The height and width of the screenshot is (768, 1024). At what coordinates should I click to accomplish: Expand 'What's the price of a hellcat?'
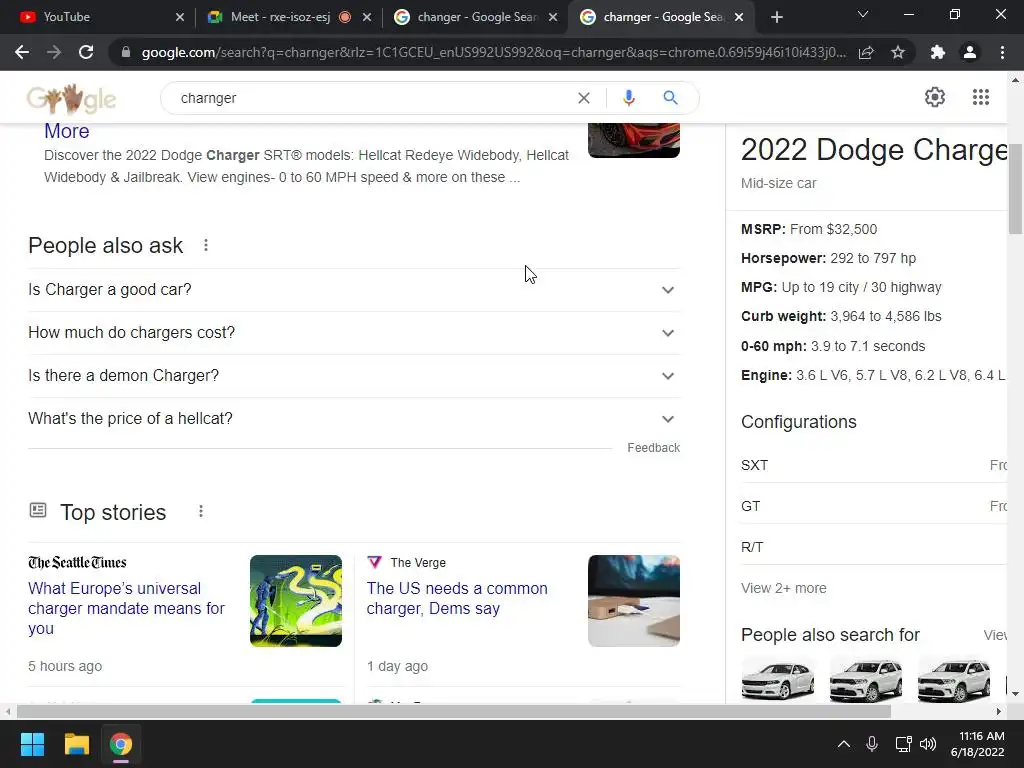354,419
